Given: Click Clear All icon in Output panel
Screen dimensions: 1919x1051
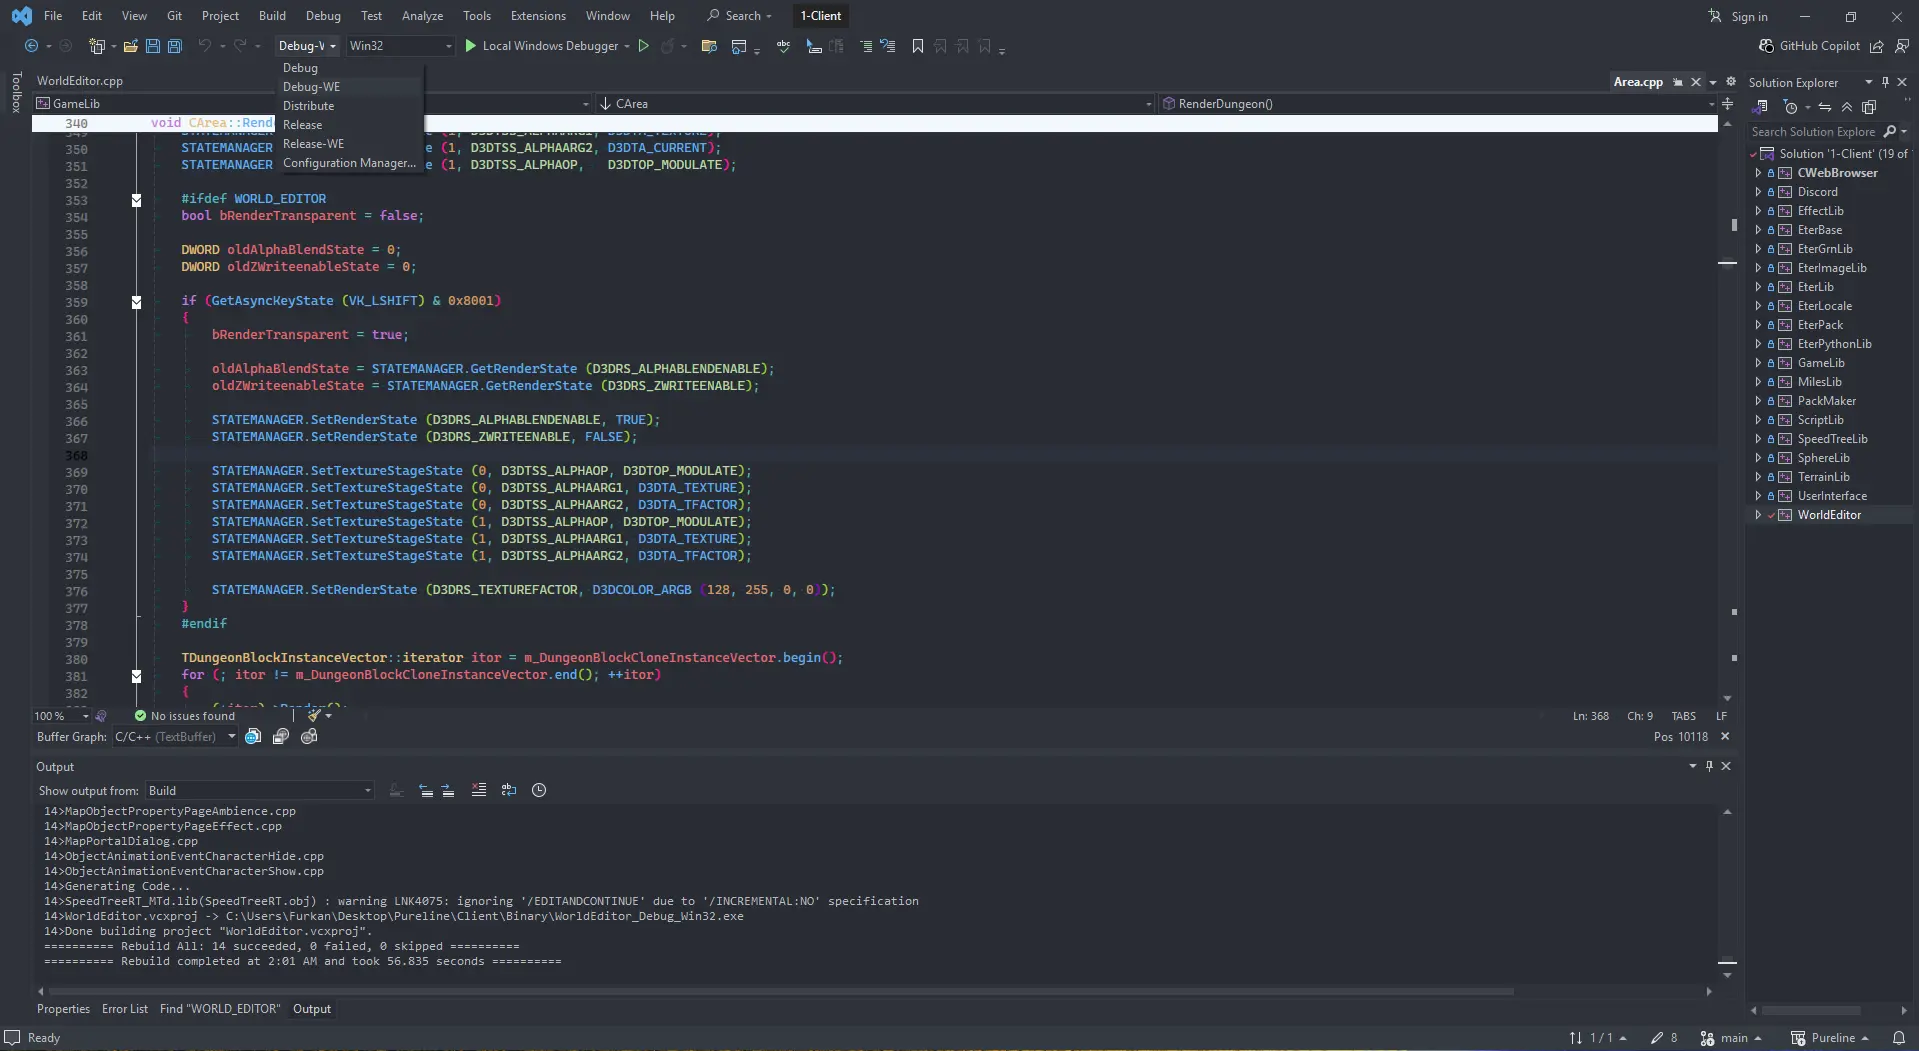Looking at the screenshot, I should coord(479,790).
